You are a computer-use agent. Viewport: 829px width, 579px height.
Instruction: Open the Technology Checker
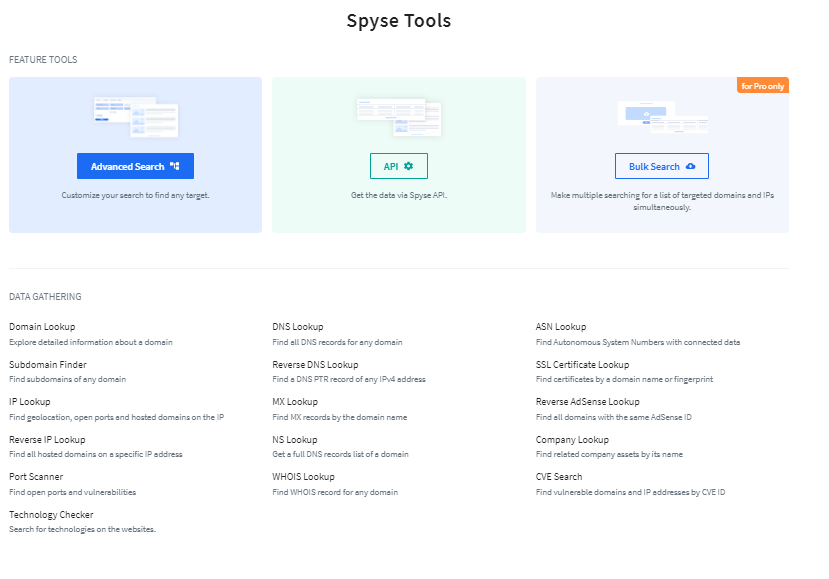tap(52, 514)
